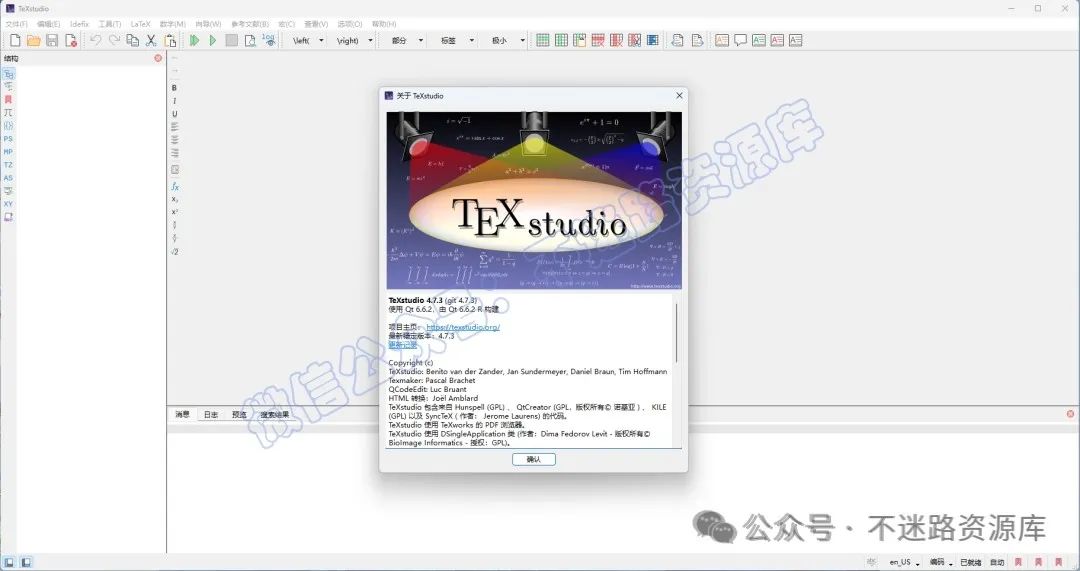Click the Undo arrow in the toolbar
This screenshot has height=571, width=1080.
point(96,41)
